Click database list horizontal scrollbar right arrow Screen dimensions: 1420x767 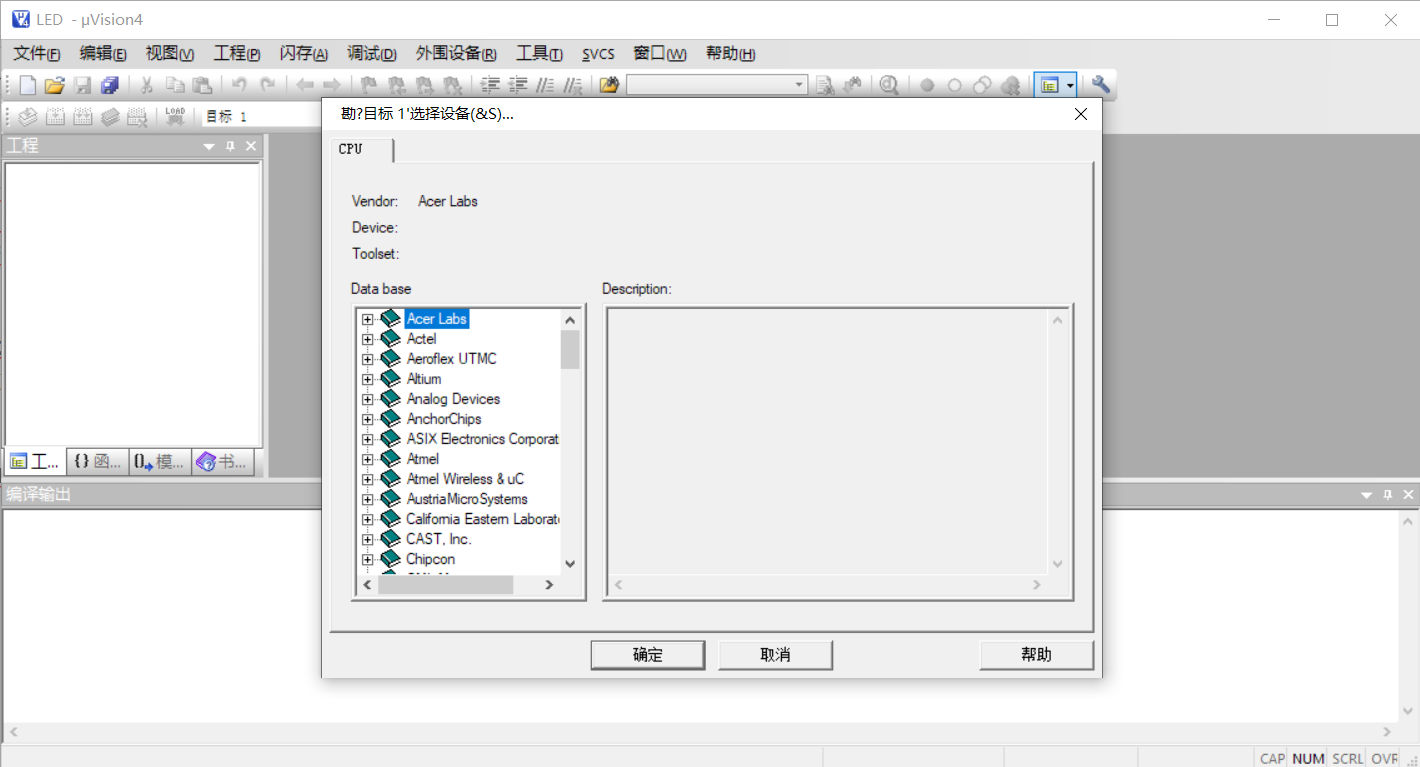[548, 585]
